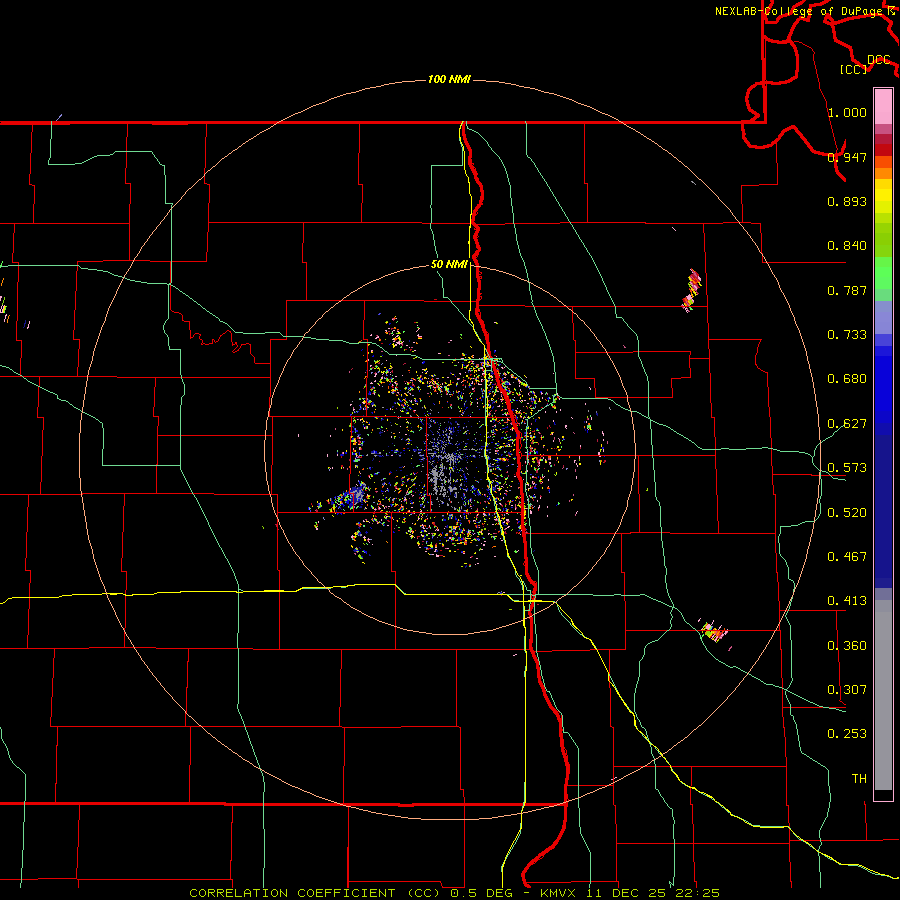Click the Correlation Coefficient caption at bottom

454,893
